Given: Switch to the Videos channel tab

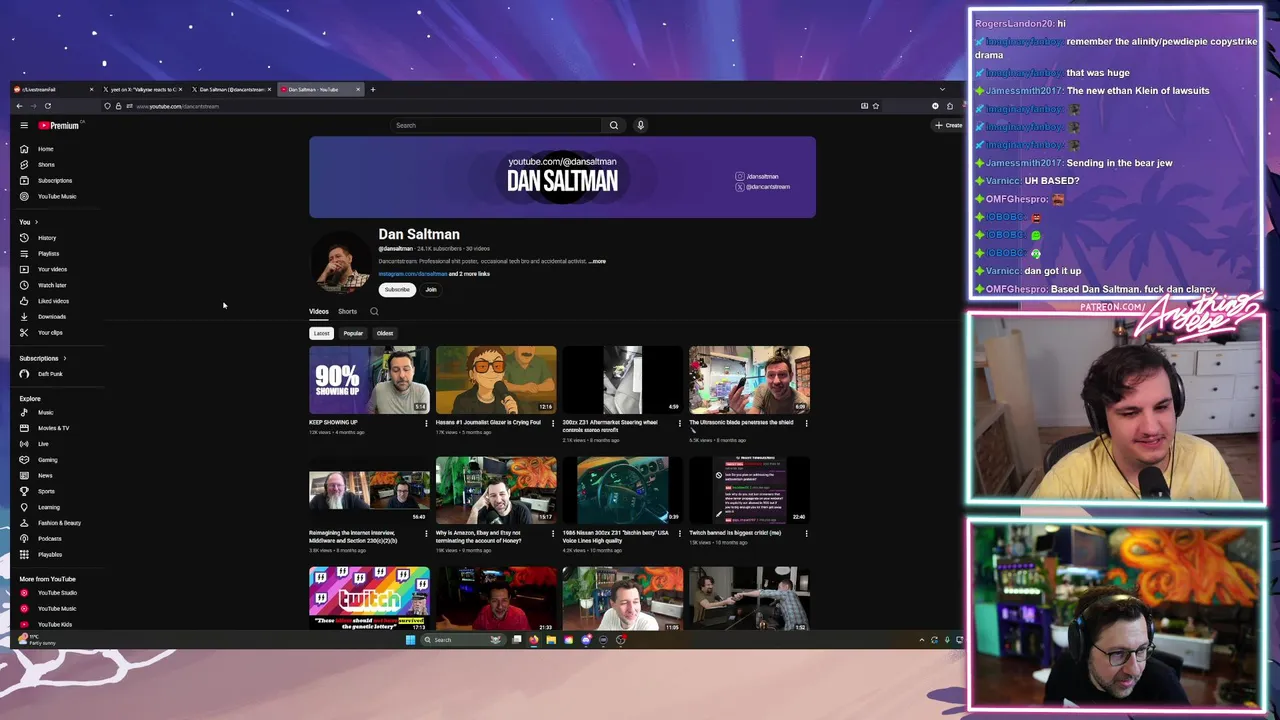Looking at the screenshot, I should (319, 311).
